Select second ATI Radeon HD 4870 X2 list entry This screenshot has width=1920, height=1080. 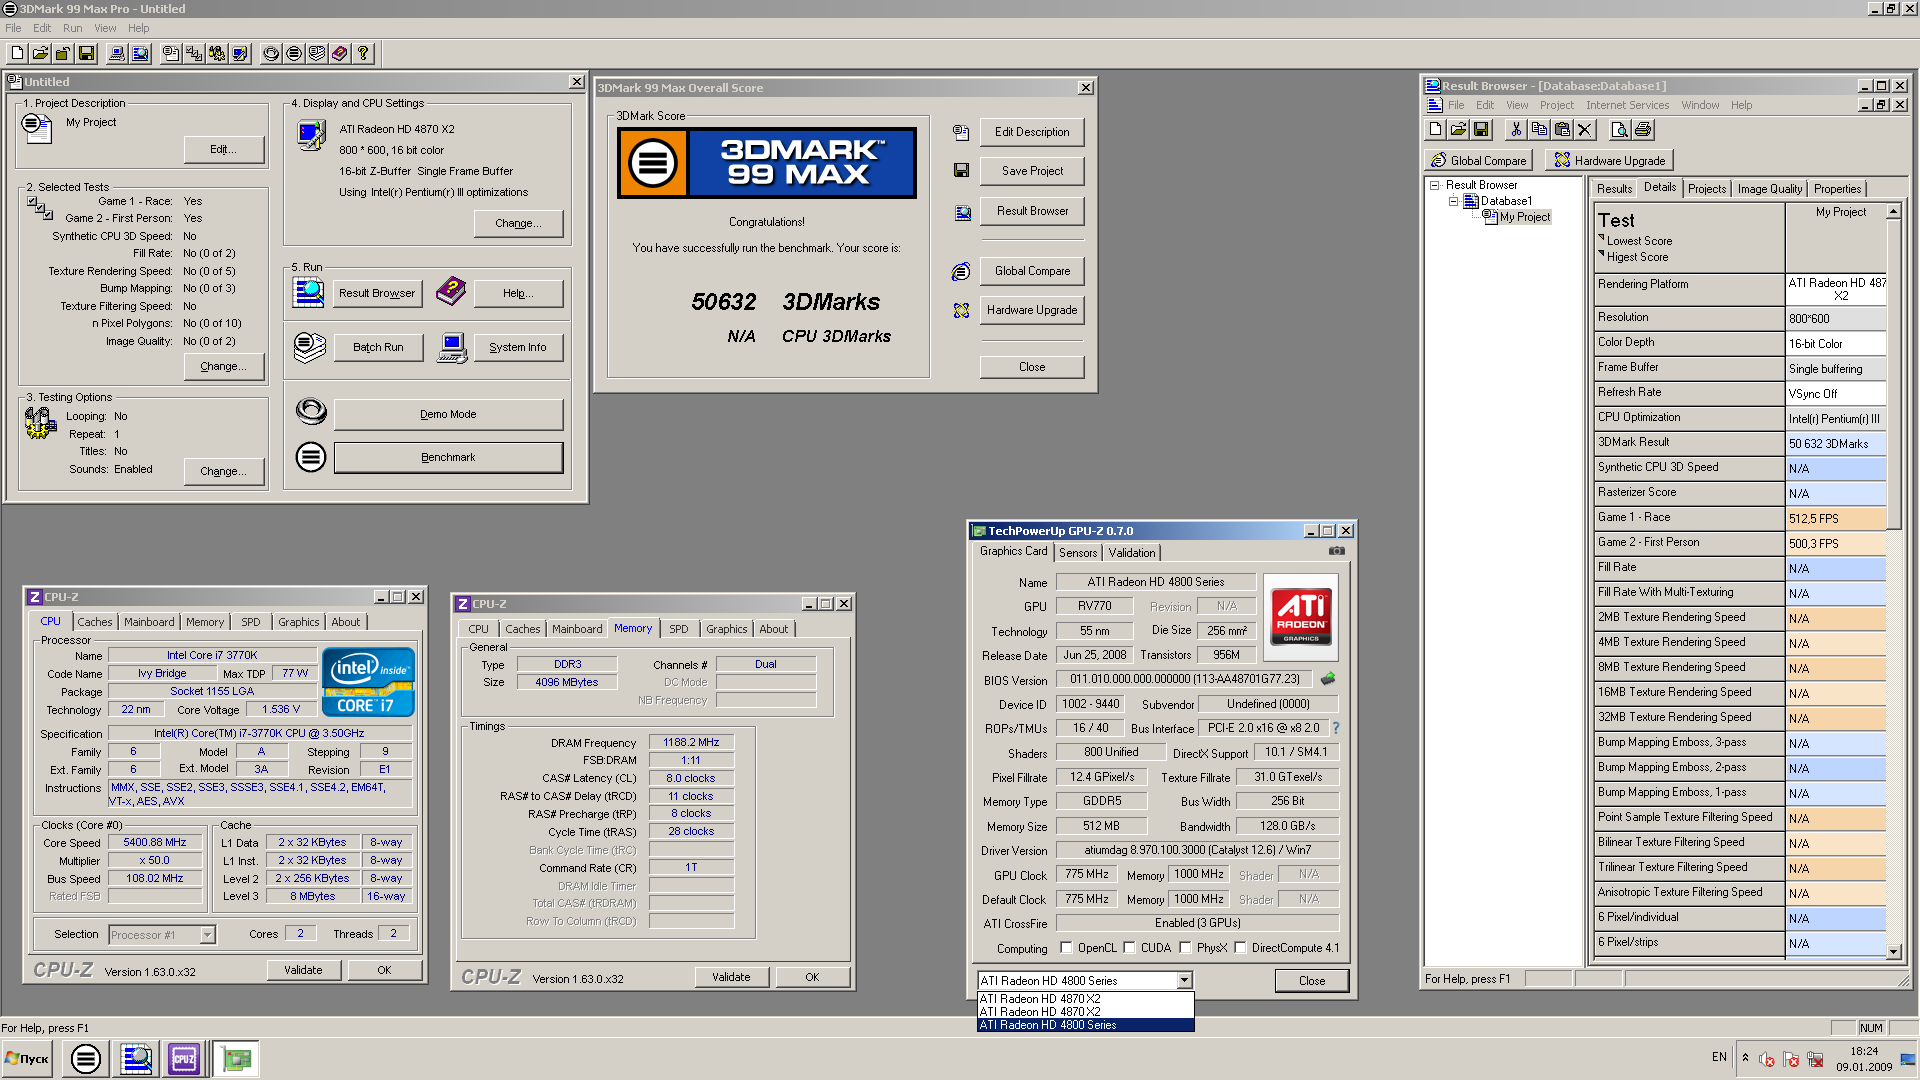[x=1085, y=1012]
